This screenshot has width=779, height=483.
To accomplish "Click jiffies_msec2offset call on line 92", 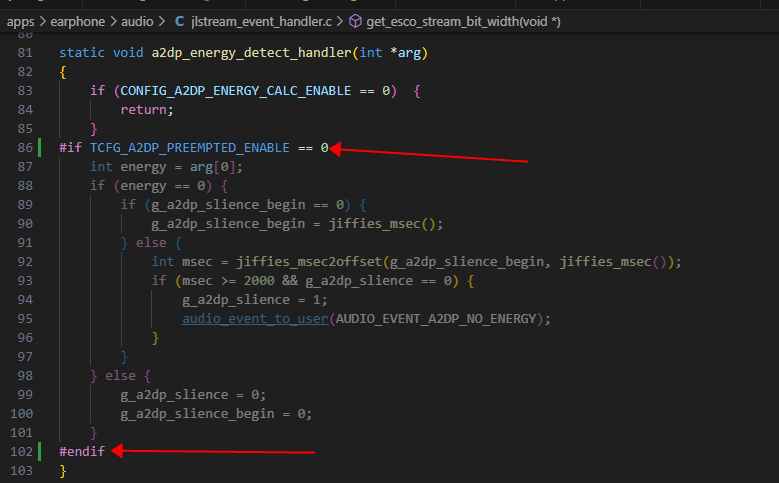I will (309, 262).
